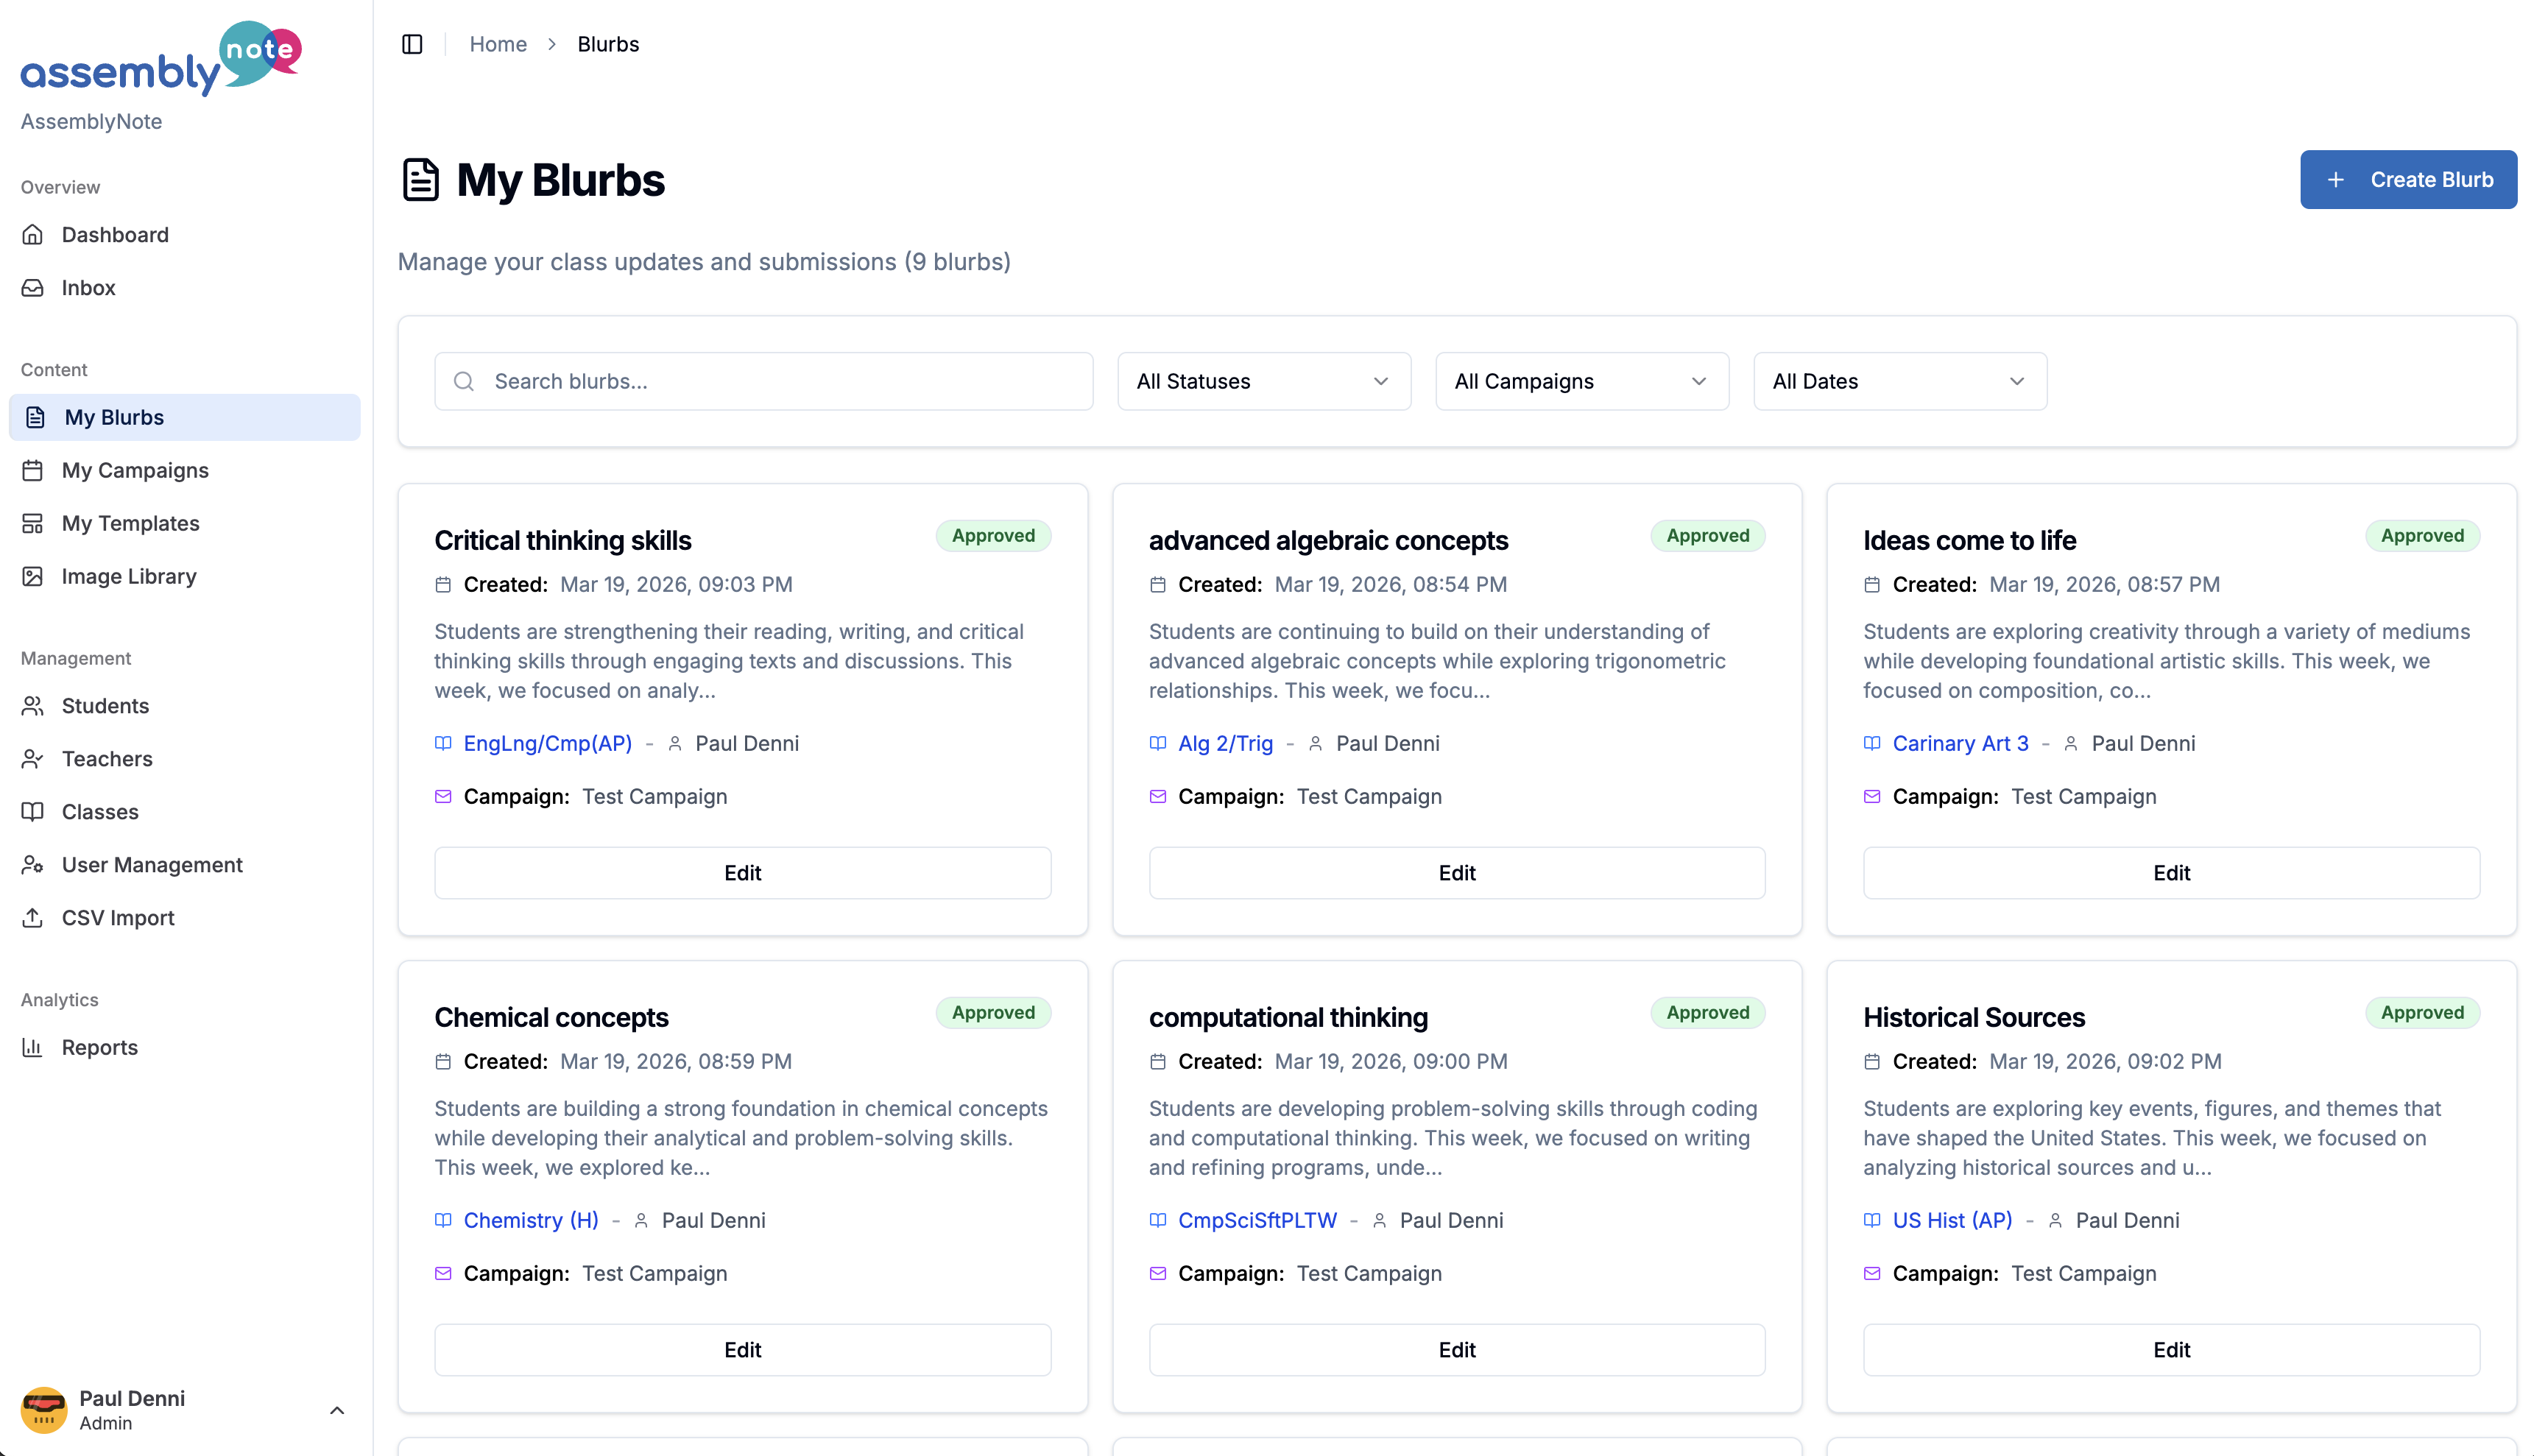
Task: Toggle the sidebar panel icon
Action: click(412, 44)
